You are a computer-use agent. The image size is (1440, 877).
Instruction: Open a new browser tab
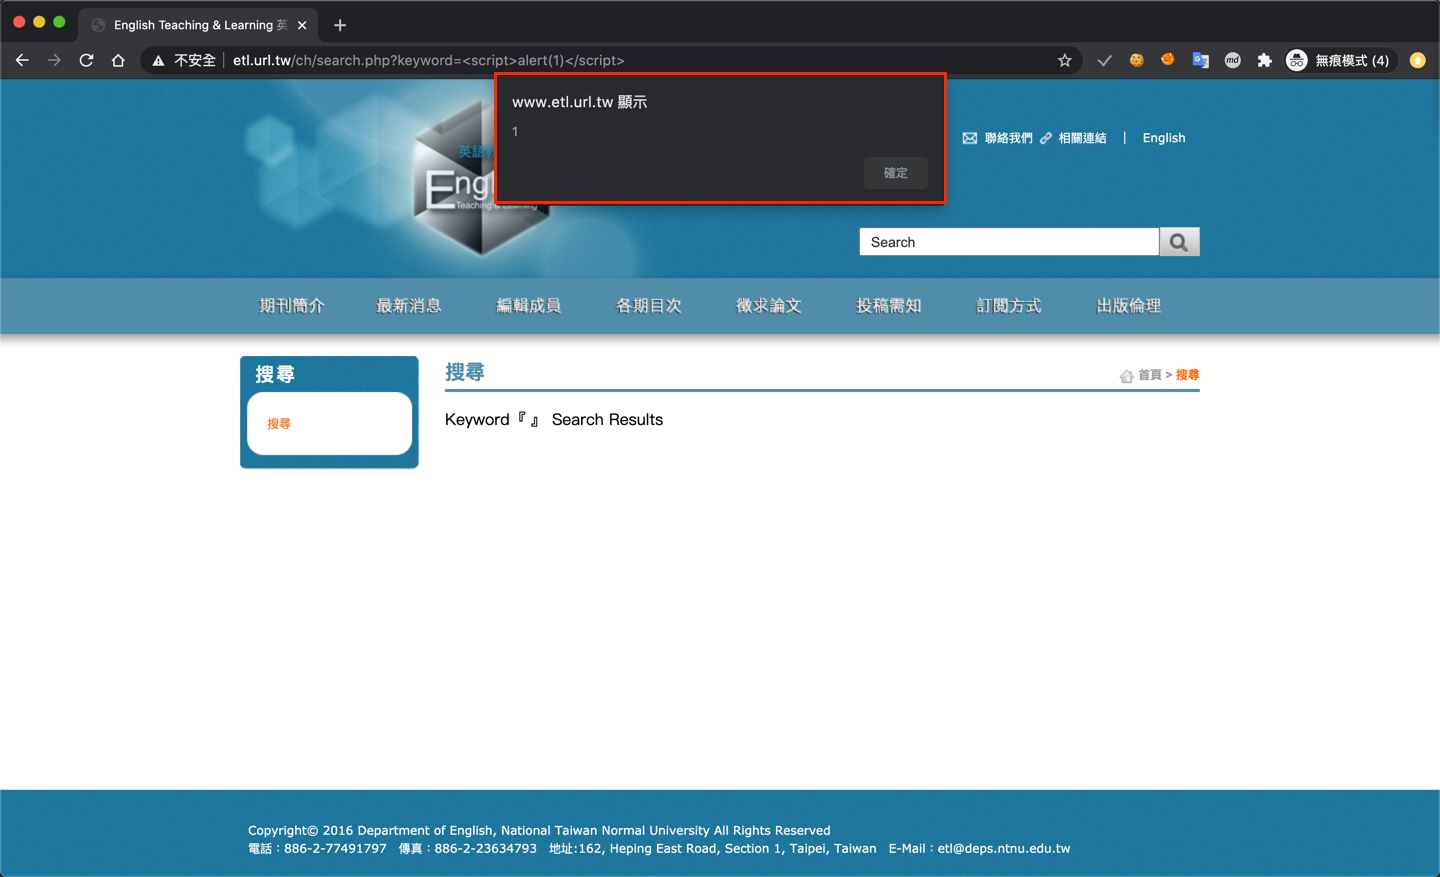(340, 25)
